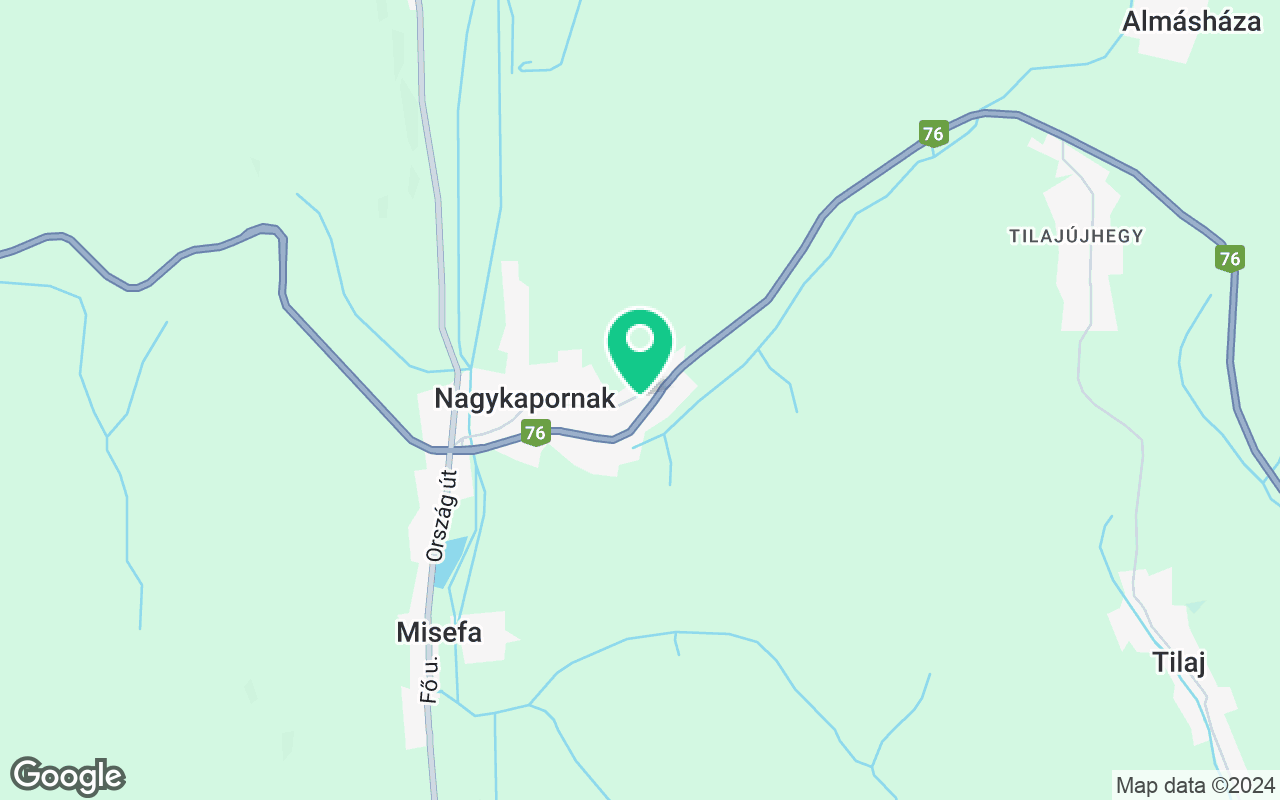Click the 76 road shield nearest Almásháza

(x=933, y=134)
